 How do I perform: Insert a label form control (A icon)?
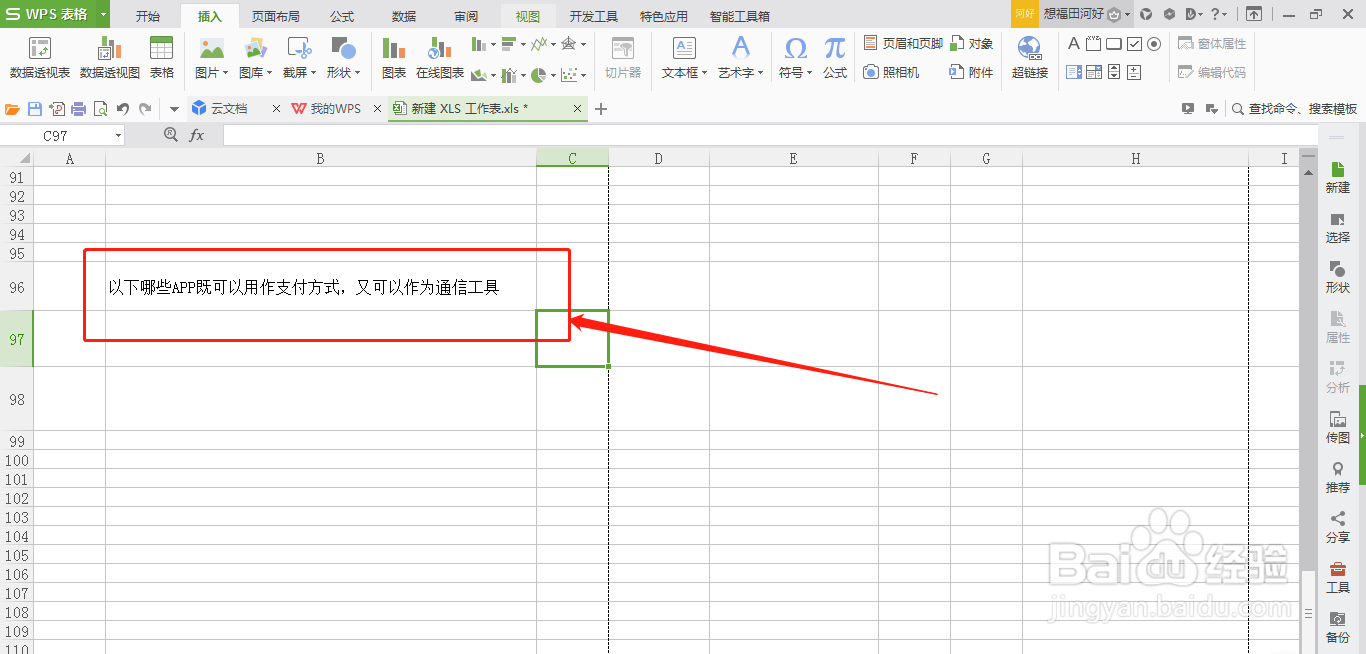point(1074,44)
